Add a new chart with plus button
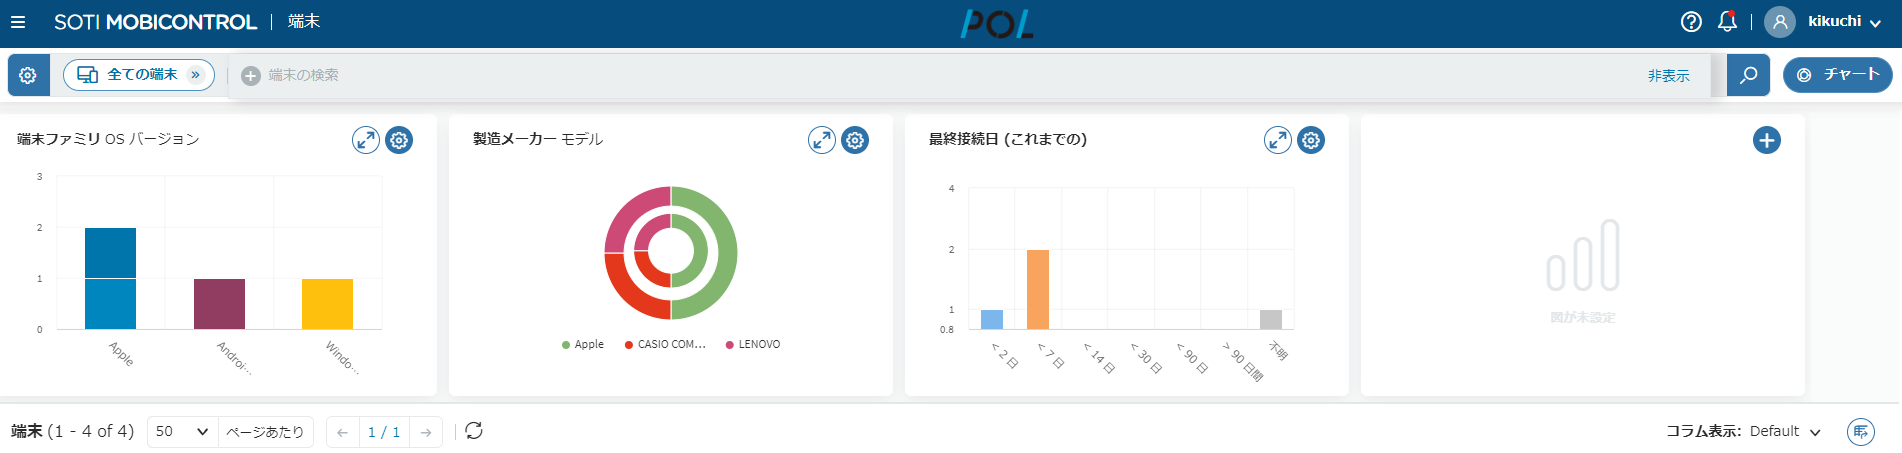The height and width of the screenshot is (453, 1902). (x=1767, y=140)
